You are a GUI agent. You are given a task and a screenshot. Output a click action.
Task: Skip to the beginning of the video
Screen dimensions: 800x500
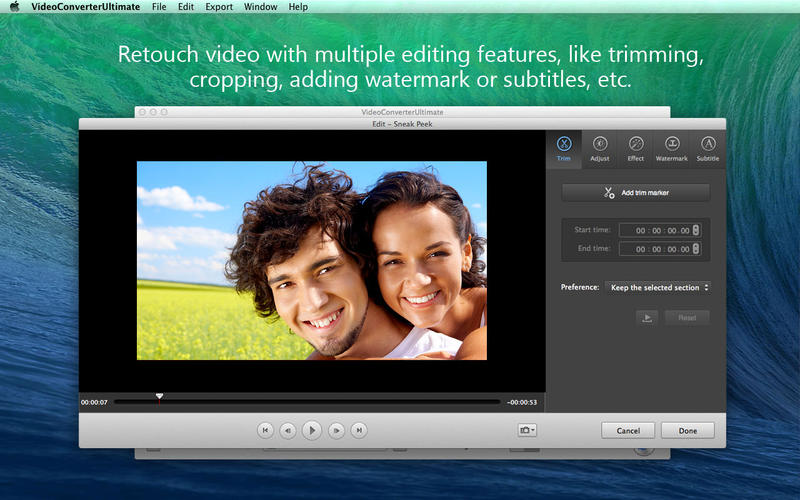coord(265,430)
